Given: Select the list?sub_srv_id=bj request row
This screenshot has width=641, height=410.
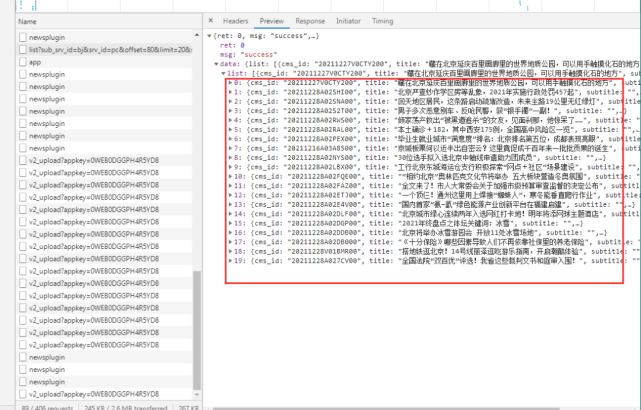Looking at the screenshot, I should click(104, 49).
